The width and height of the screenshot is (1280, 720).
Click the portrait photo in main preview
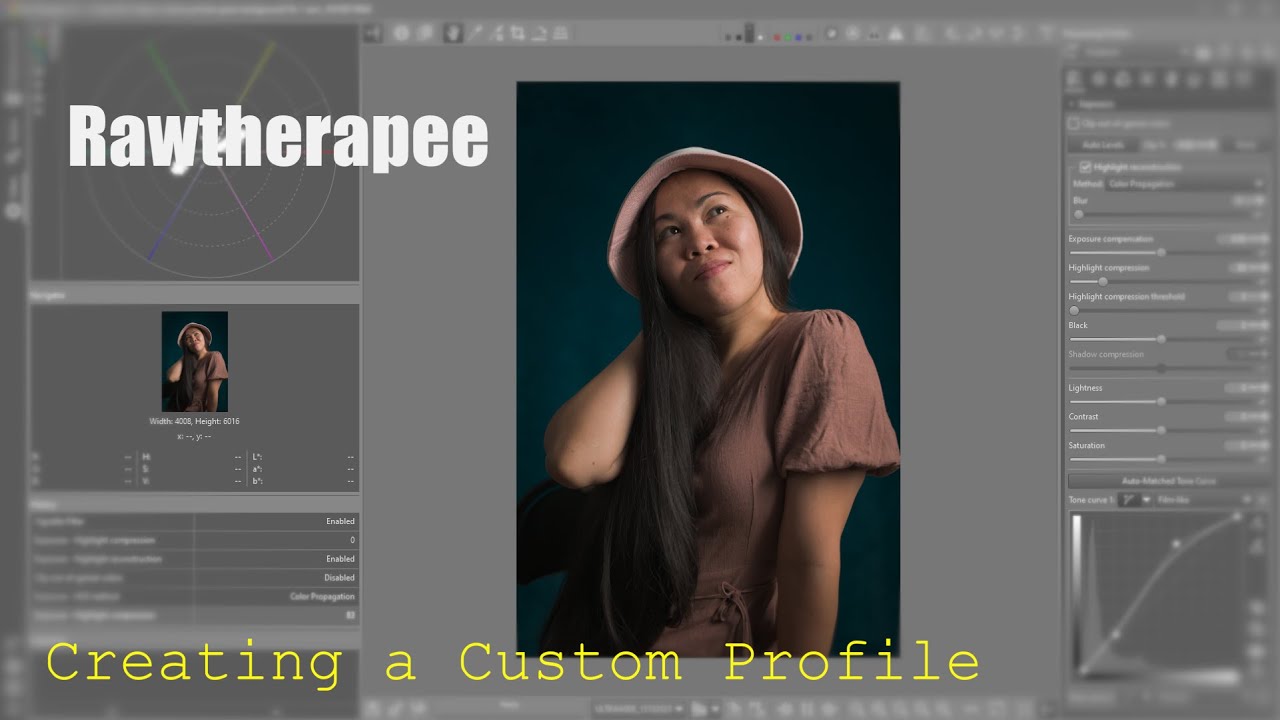708,368
